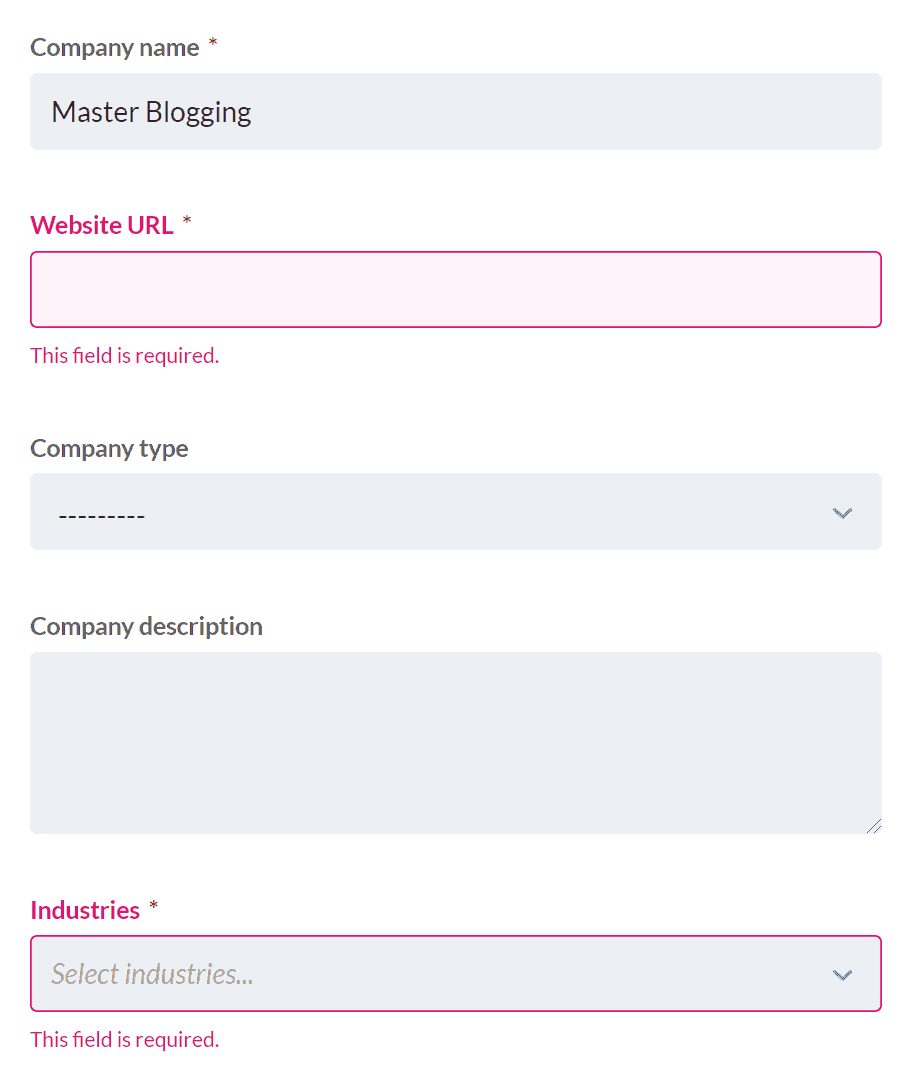Click the Company description label

[x=146, y=626]
